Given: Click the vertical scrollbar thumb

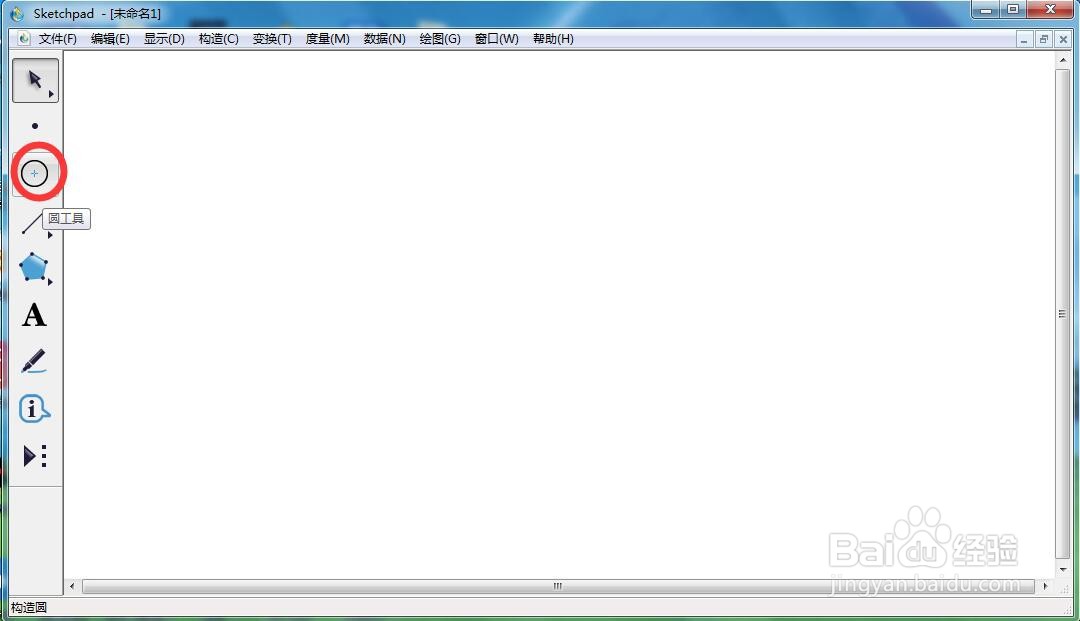Looking at the screenshot, I should pyautogui.click(x=1063, y=314).
